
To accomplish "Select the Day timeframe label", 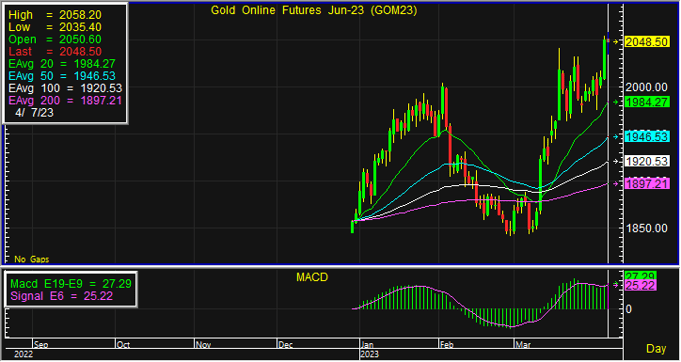I will click(x=656, y=349).
